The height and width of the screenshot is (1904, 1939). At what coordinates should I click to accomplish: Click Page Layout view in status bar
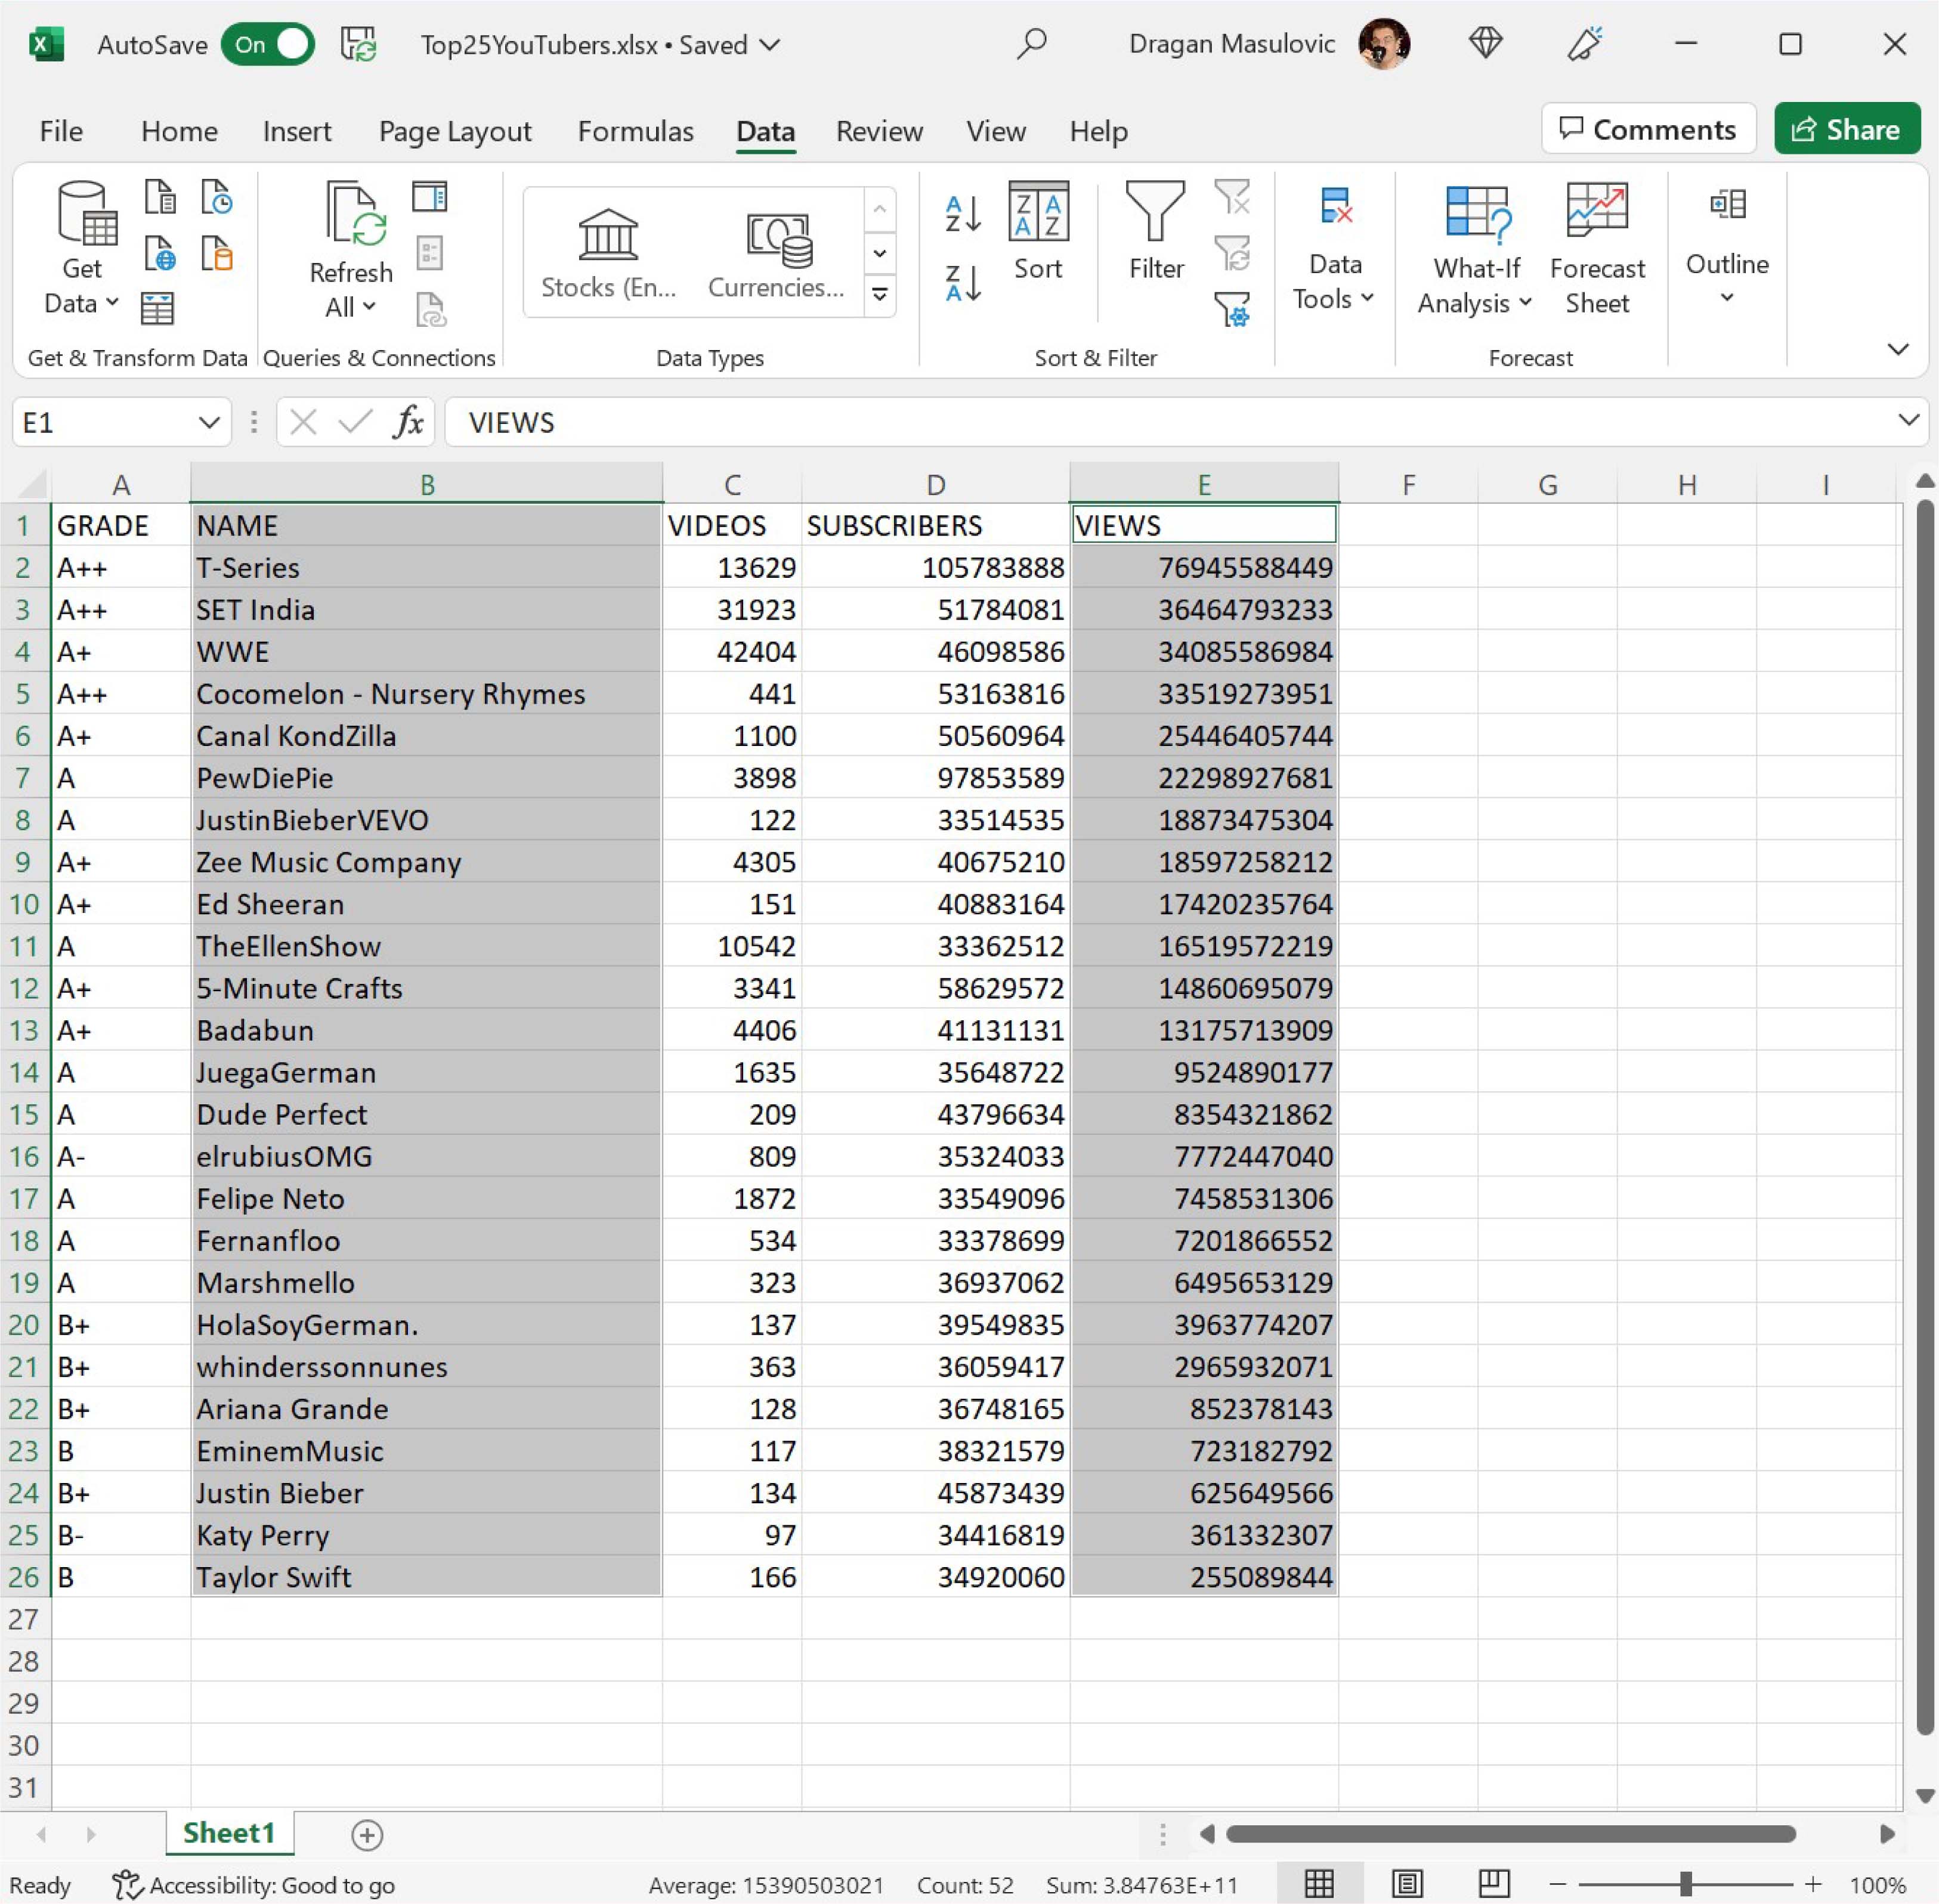point(1407,1885)
